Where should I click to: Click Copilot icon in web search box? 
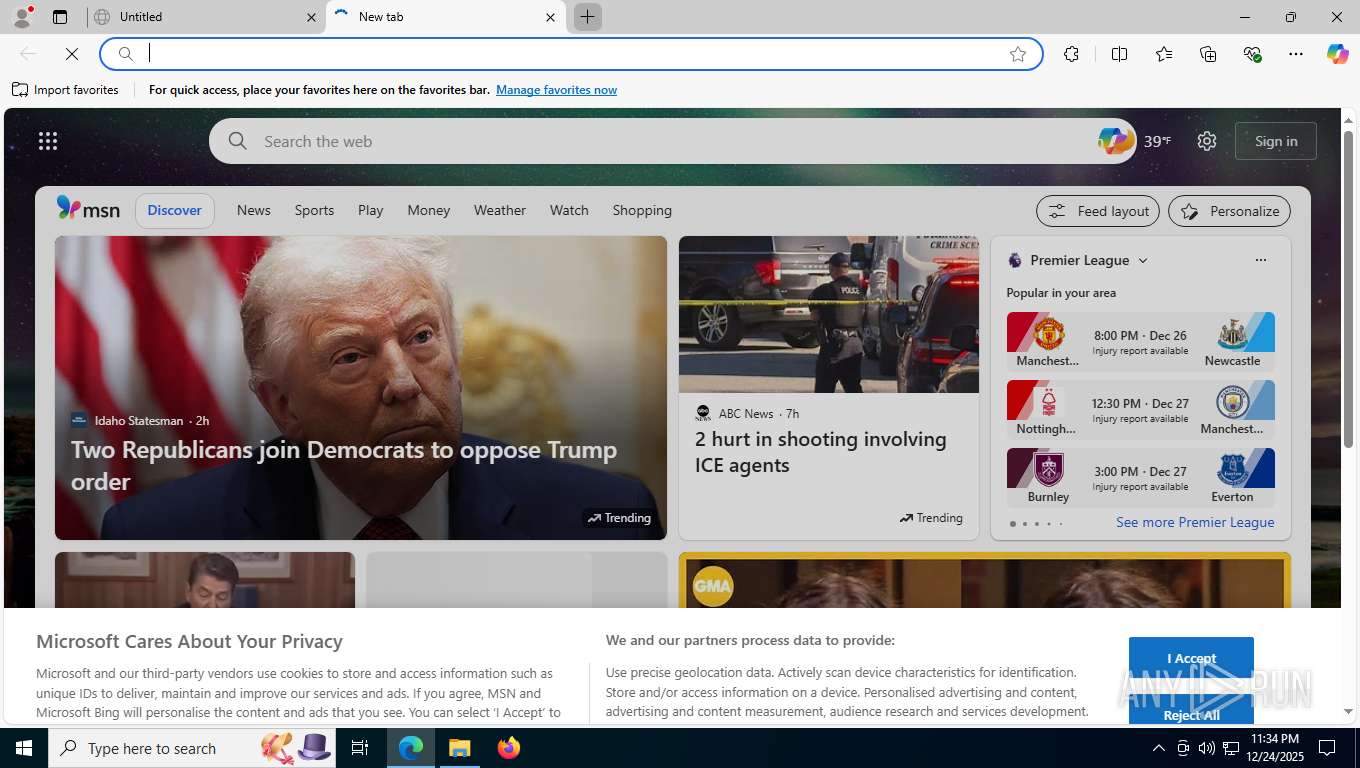tap(1114, 140)
